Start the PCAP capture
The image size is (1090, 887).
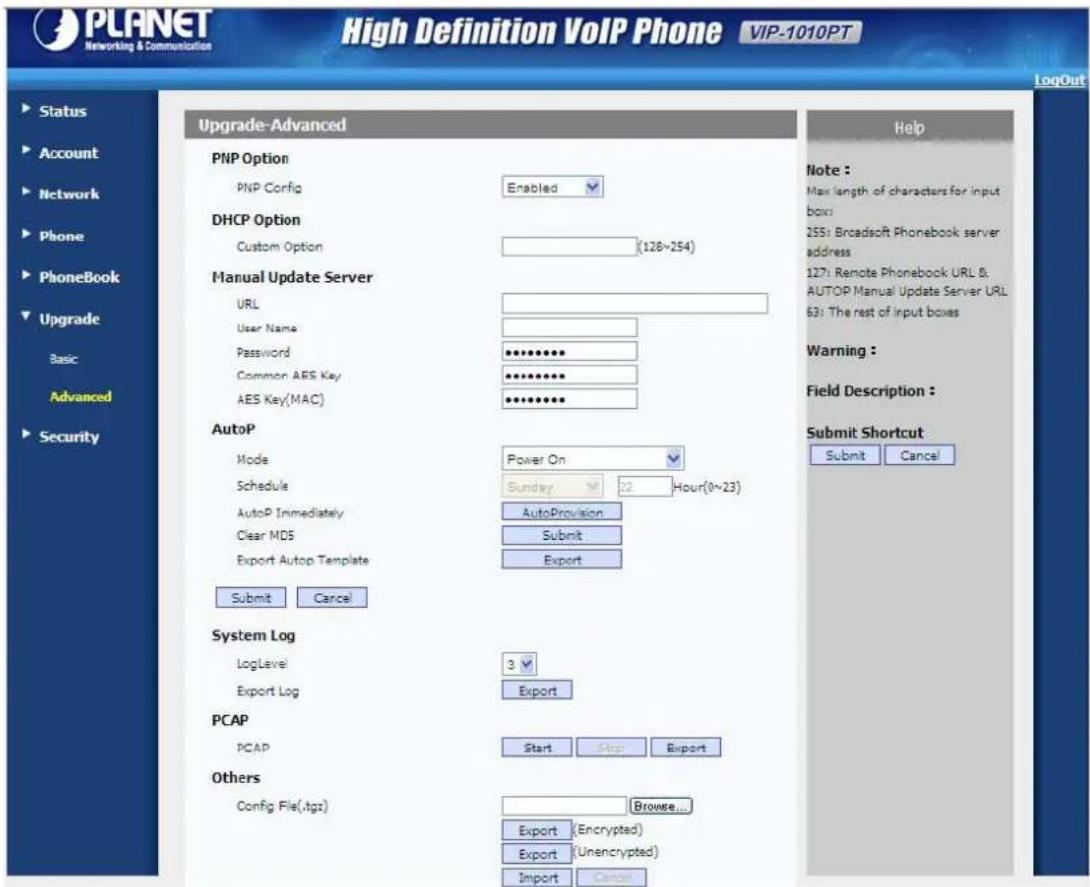[537, 748]
